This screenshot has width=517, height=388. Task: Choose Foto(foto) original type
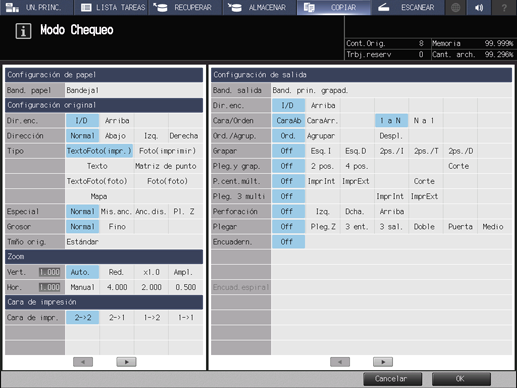coord(168,181)
